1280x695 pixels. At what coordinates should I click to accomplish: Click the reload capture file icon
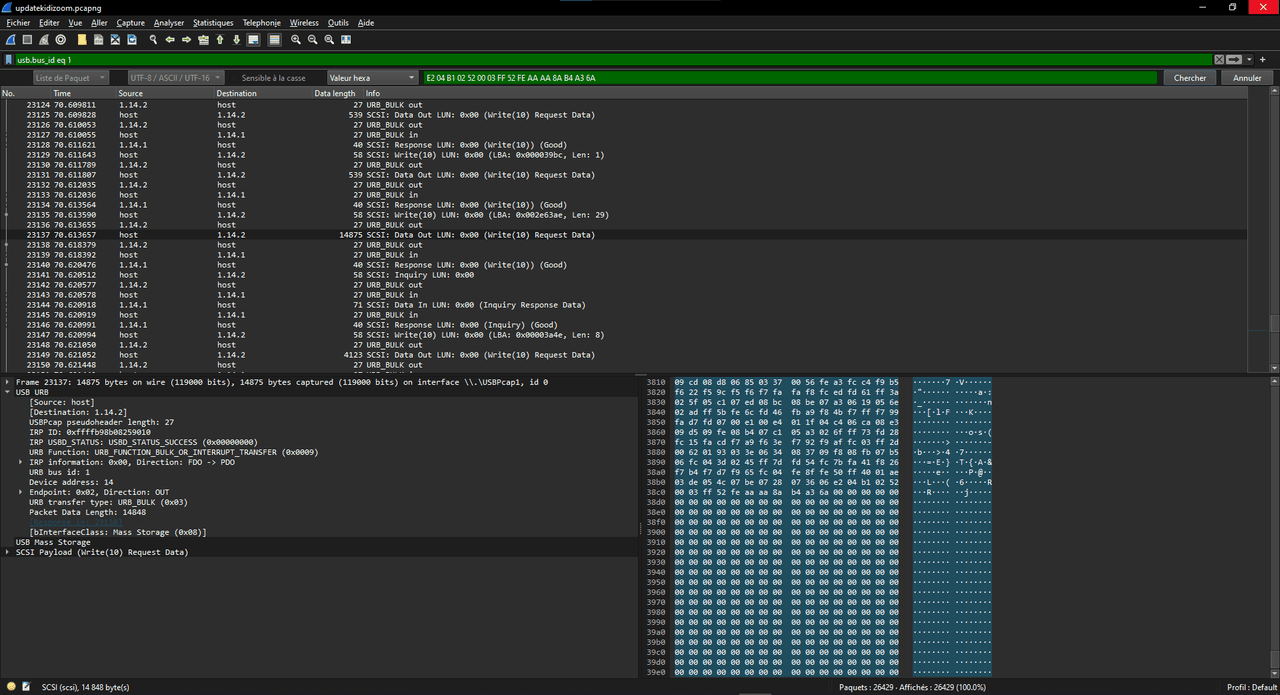point(132,40)
